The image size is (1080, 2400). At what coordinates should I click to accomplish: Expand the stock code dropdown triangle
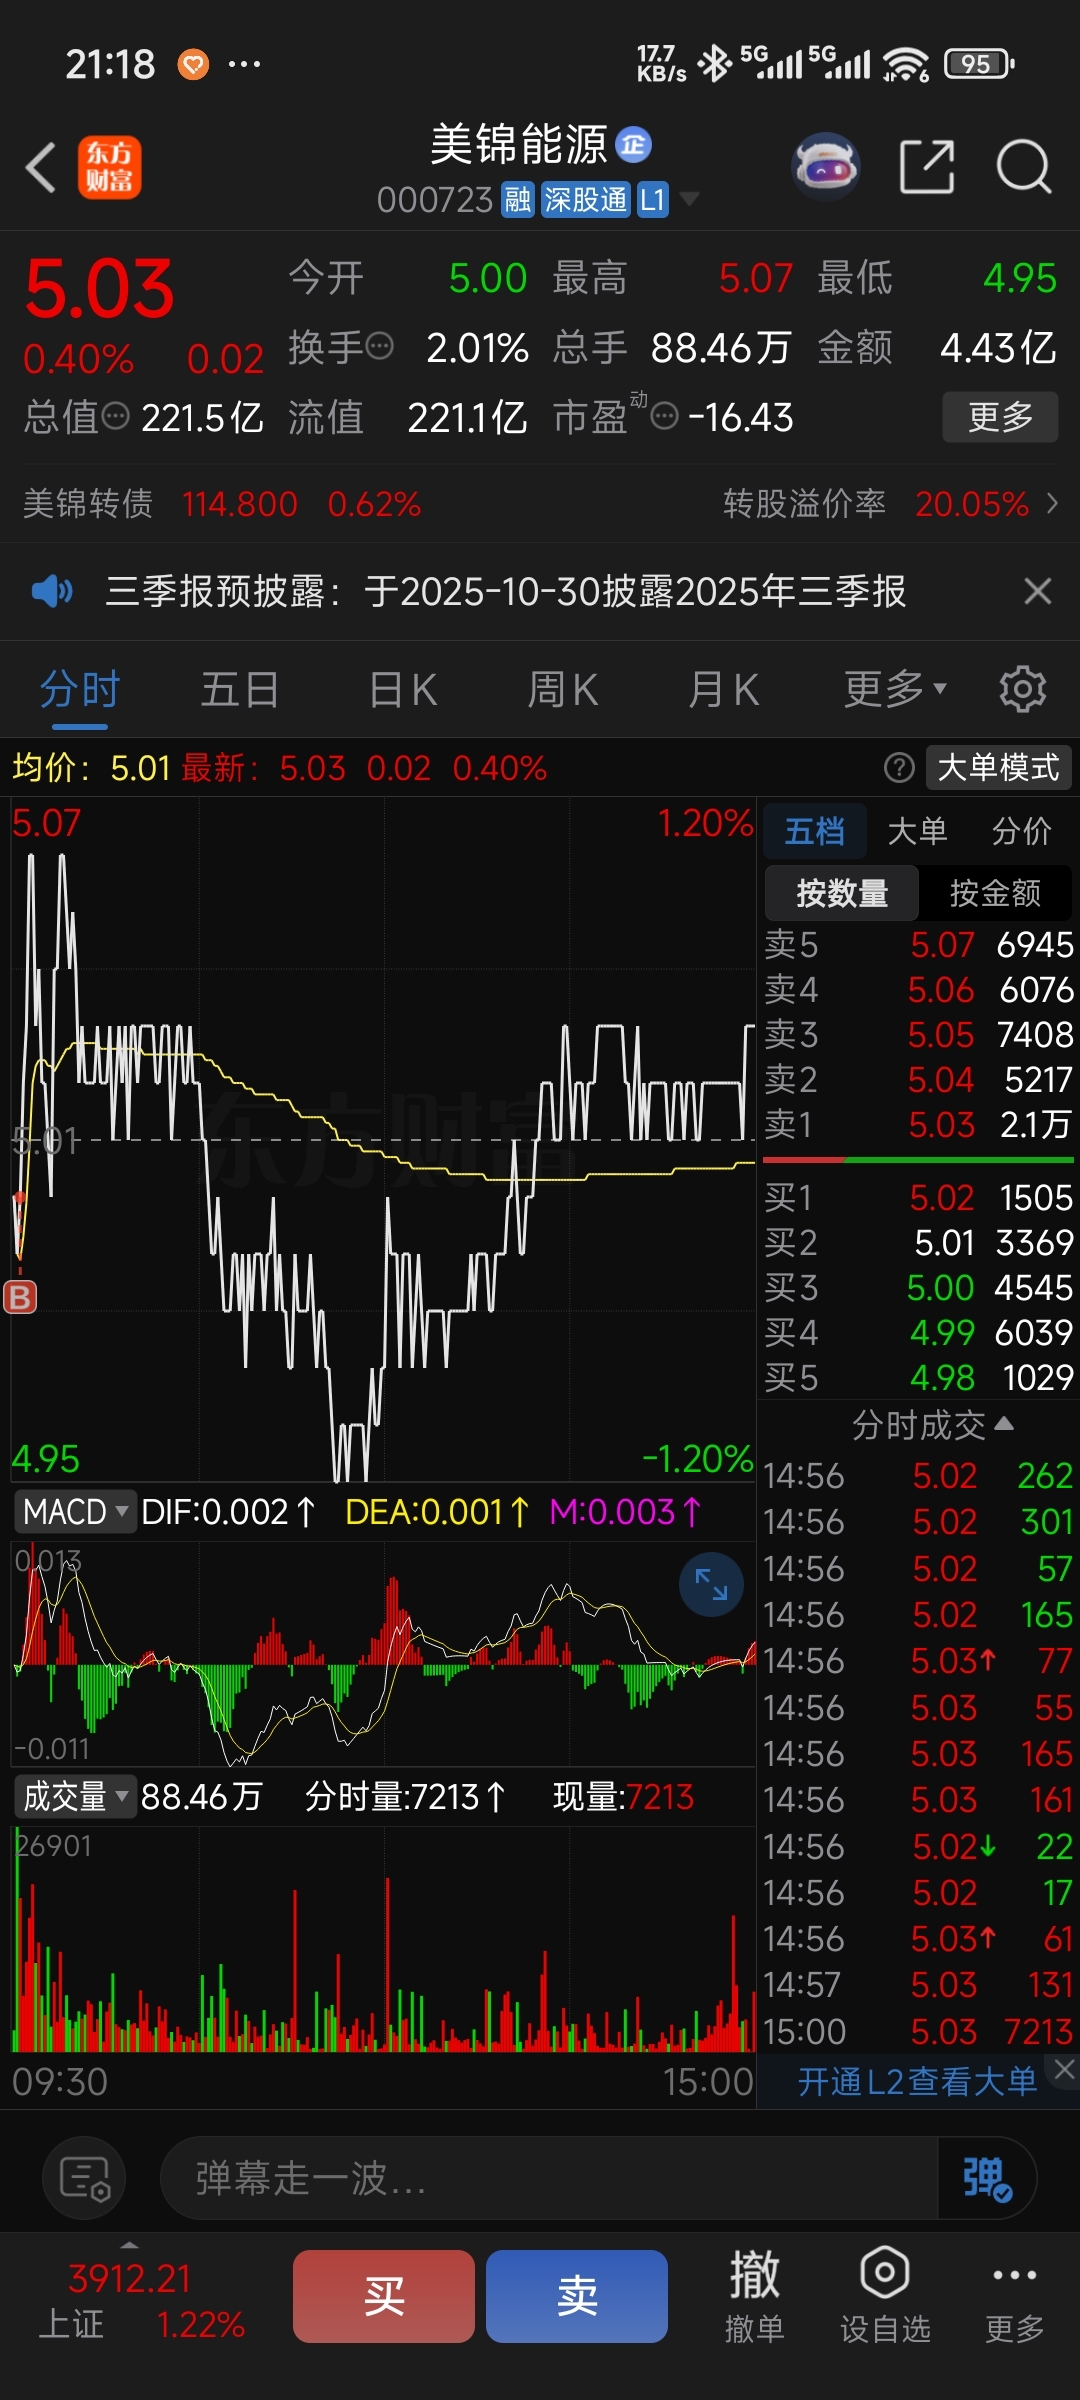tap(689, 199)
